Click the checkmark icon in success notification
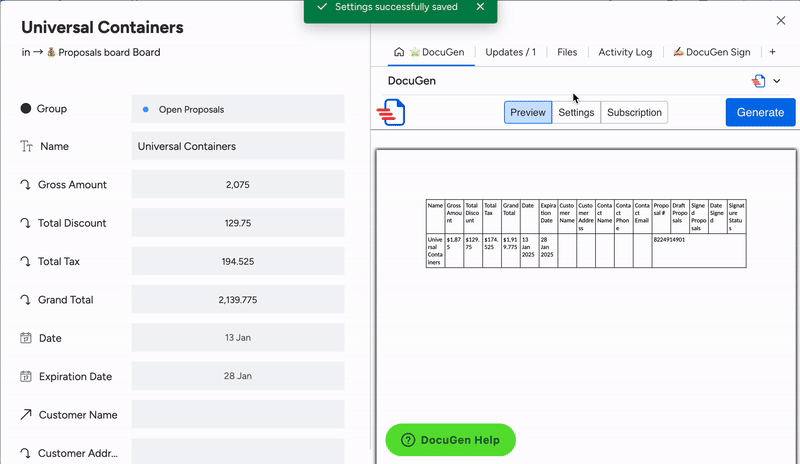Image resolution: width=800 pixels, height=464 pixels. tap(321, 7)
